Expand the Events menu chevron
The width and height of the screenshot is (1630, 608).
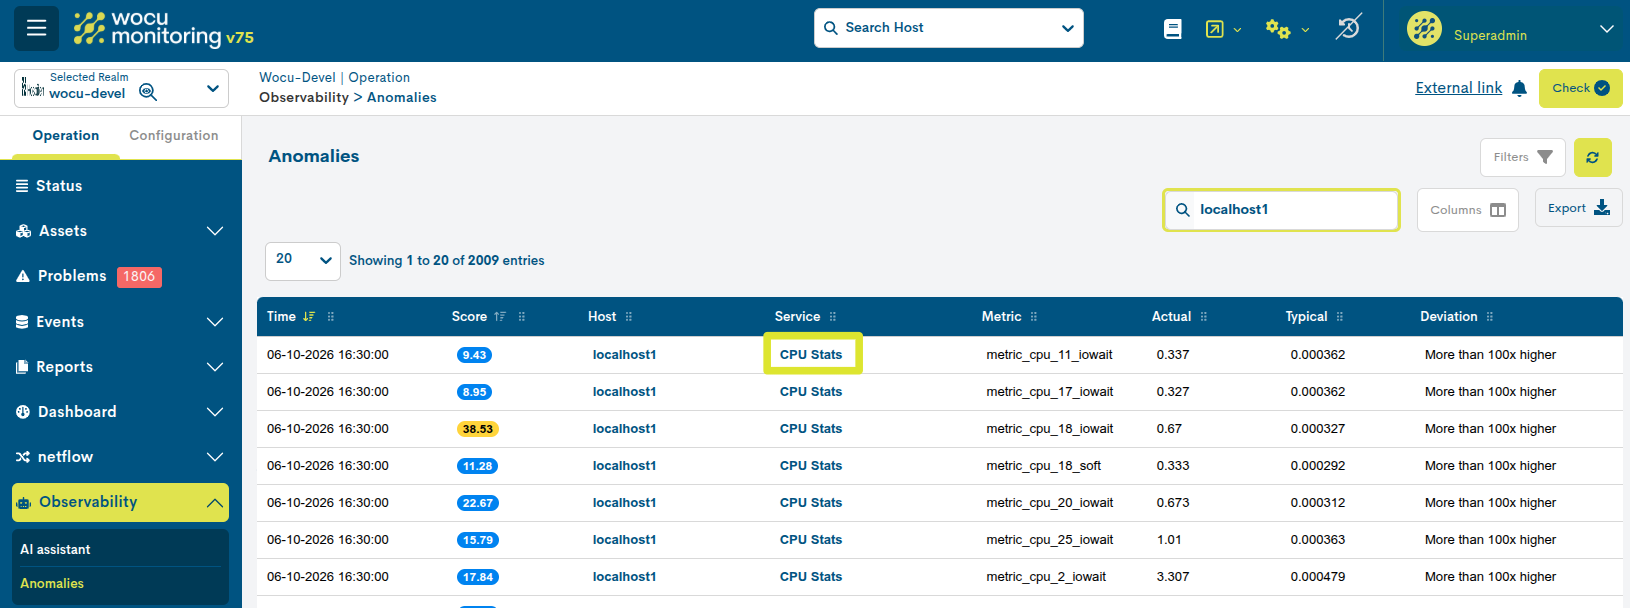(215, 322)
